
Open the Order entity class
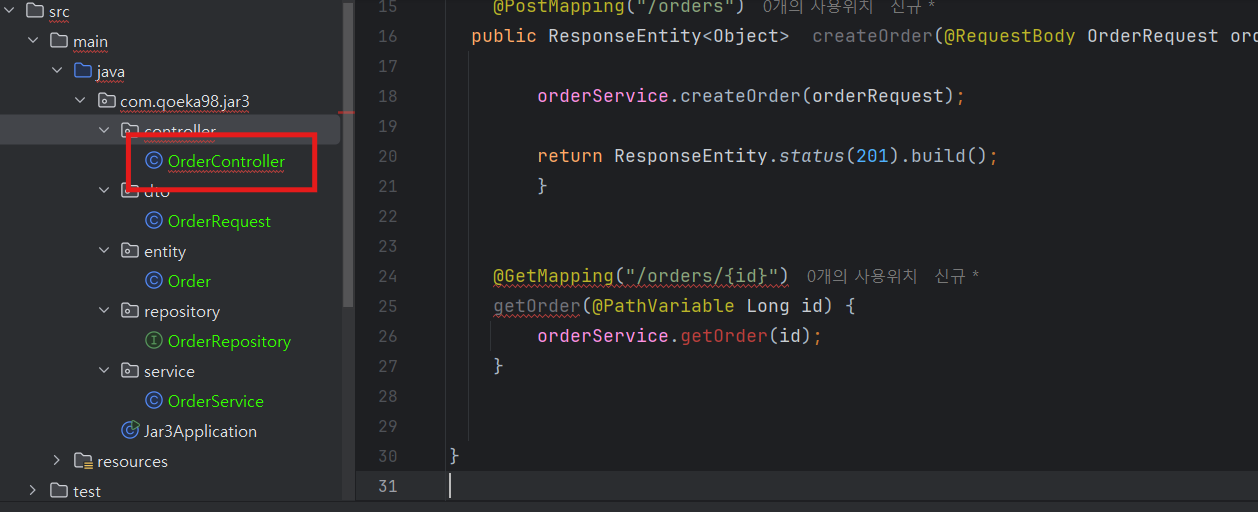pyautogui.click(x=189, y=281)
